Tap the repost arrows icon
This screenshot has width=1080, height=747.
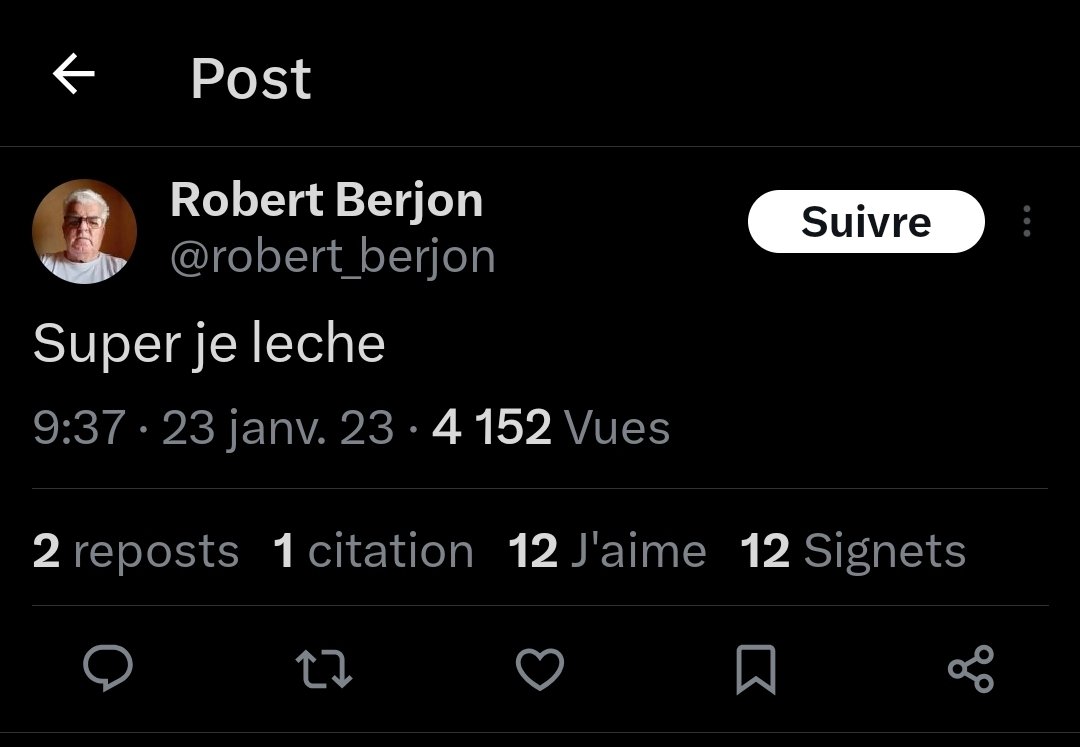click(x=326, y=669)
